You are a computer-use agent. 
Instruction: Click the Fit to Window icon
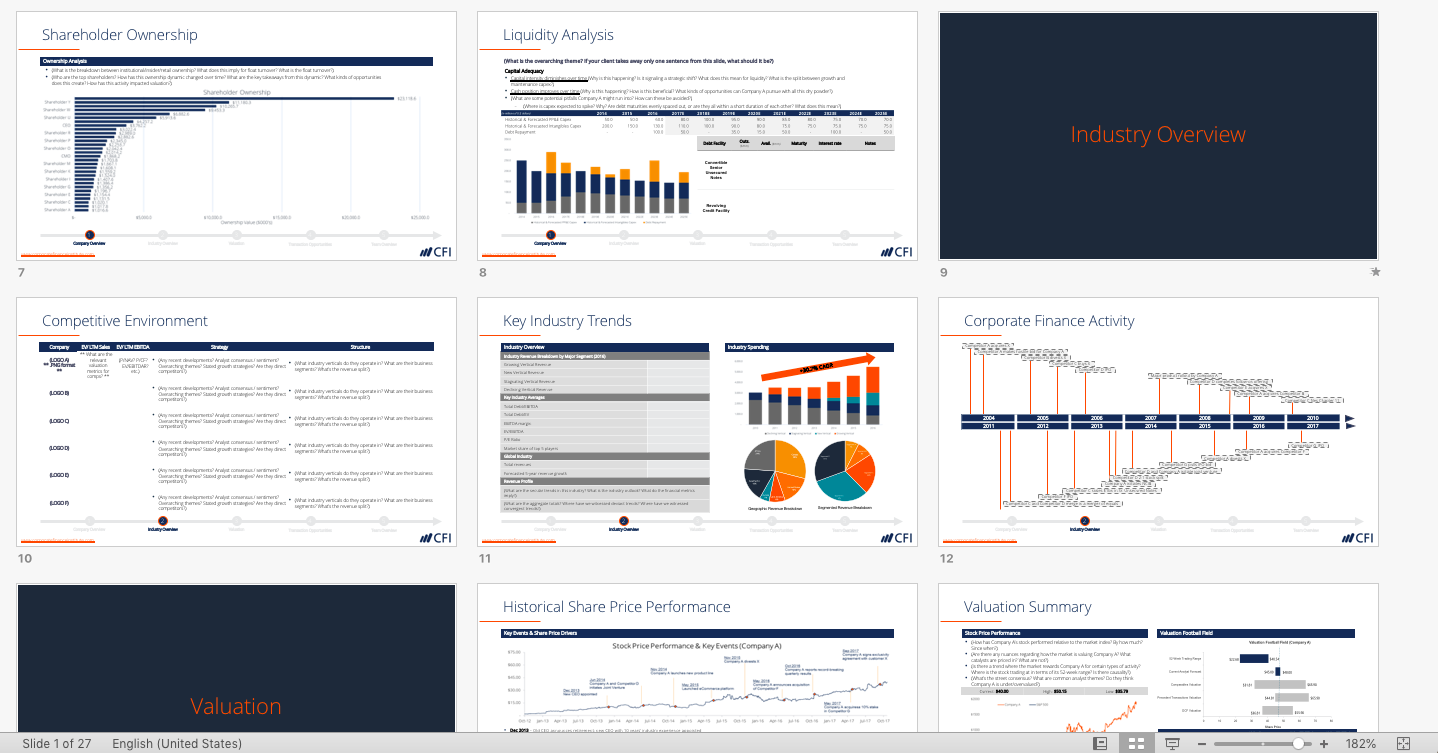1403,744
